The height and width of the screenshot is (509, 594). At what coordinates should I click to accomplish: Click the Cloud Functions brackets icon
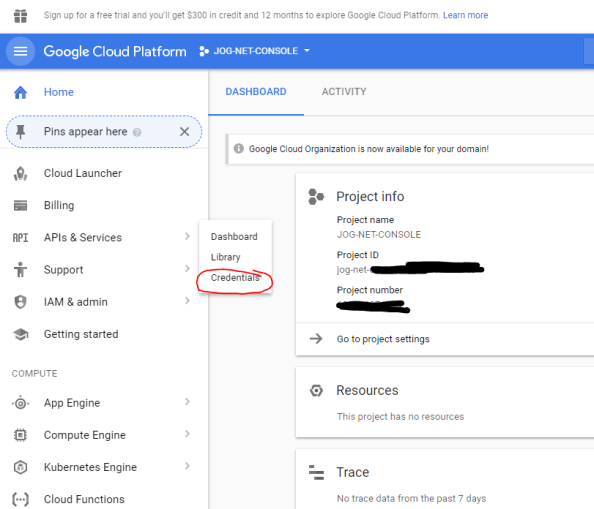coord(20,499)
